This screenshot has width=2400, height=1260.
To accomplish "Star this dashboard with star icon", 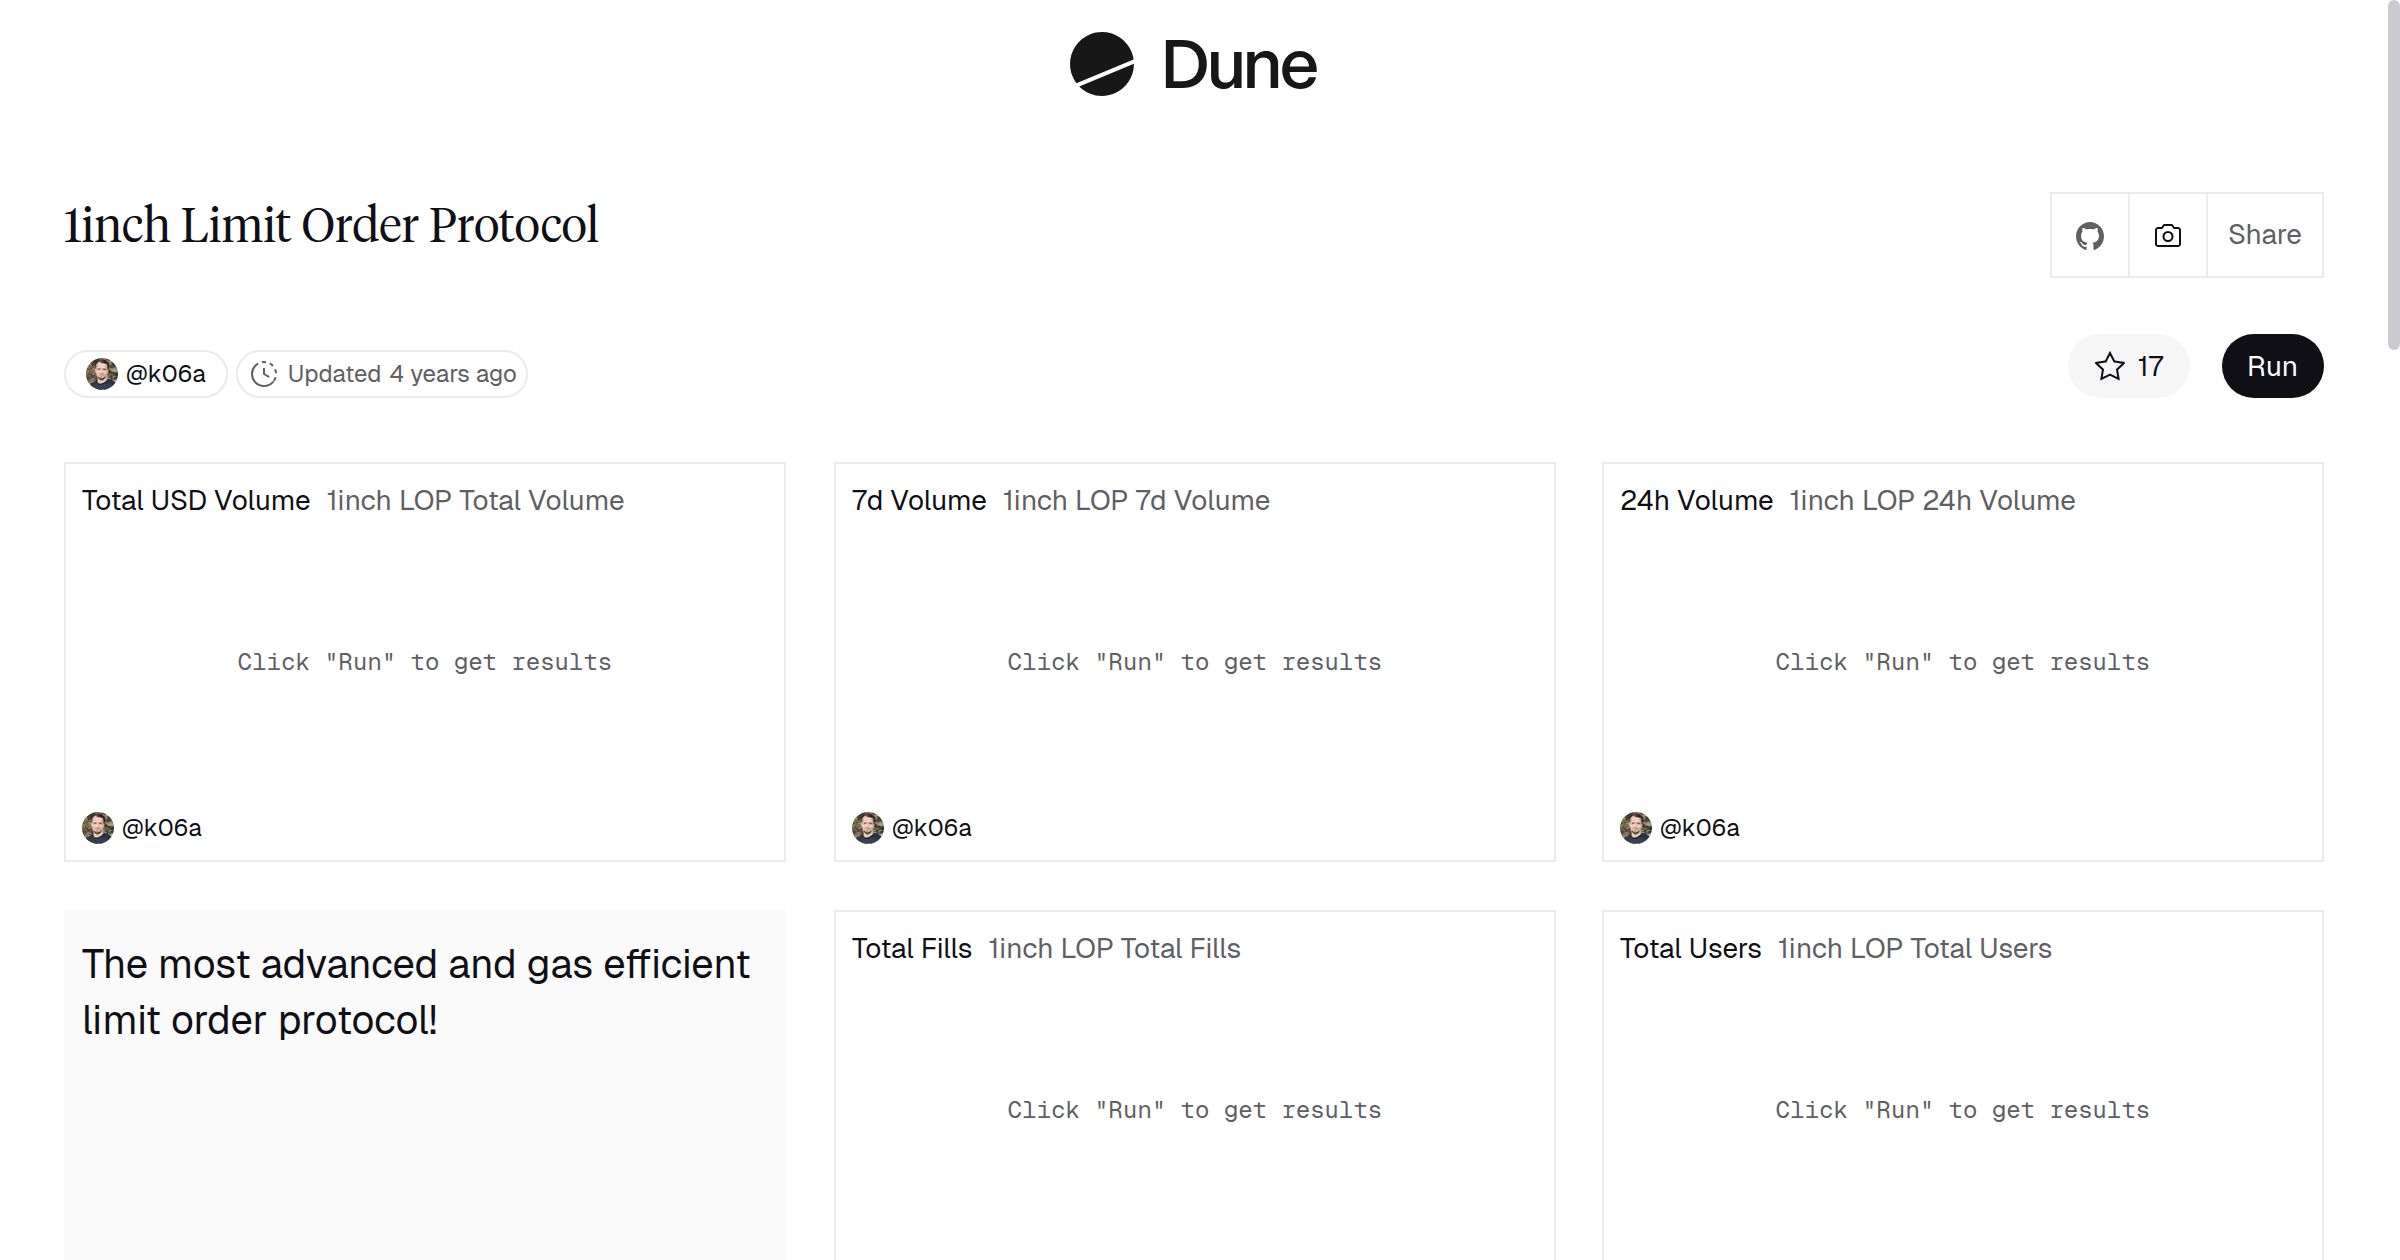I will [x=2109, y=367].
